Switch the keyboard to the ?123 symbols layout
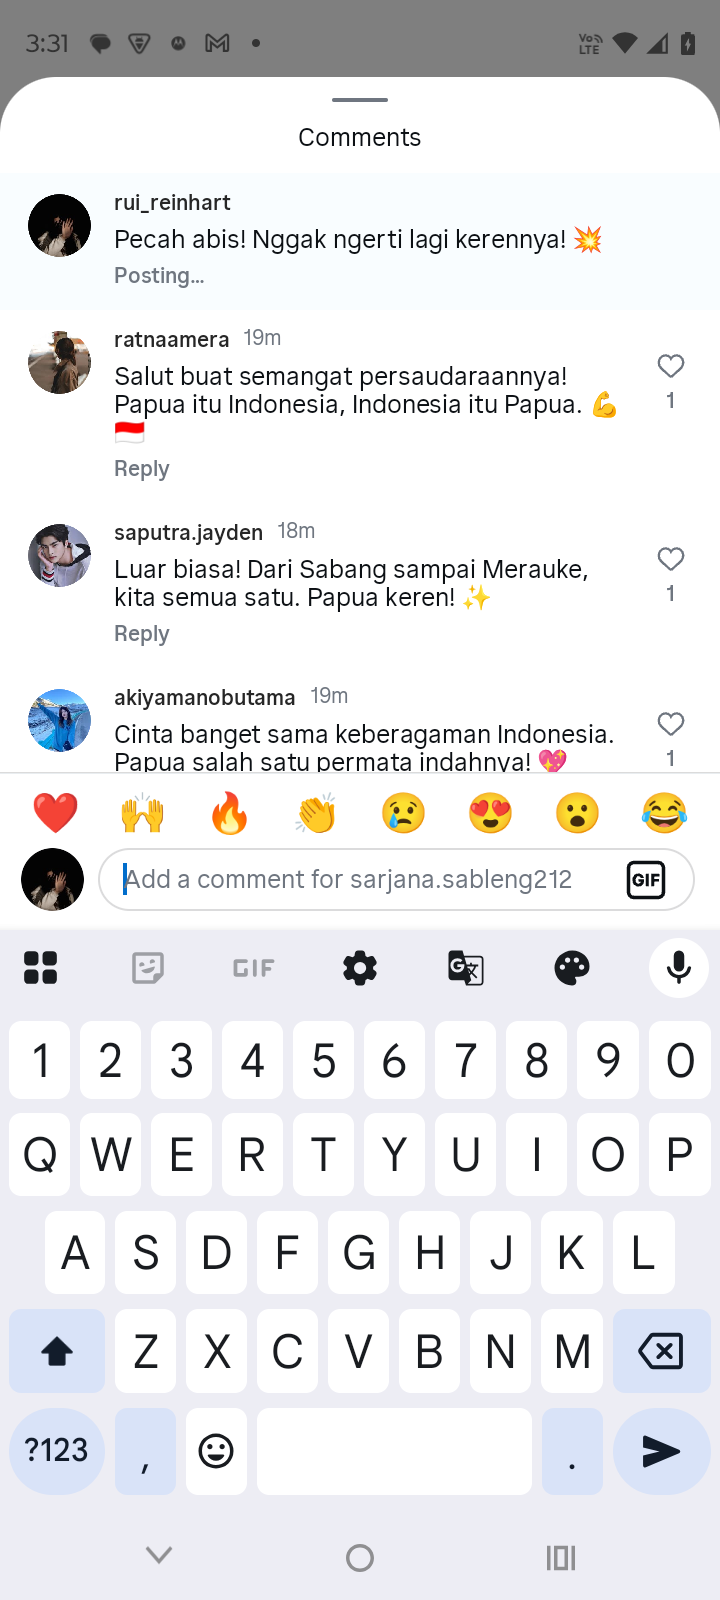The height and width of the screenshot is (1600, 720). click(x=57, y=1451)
